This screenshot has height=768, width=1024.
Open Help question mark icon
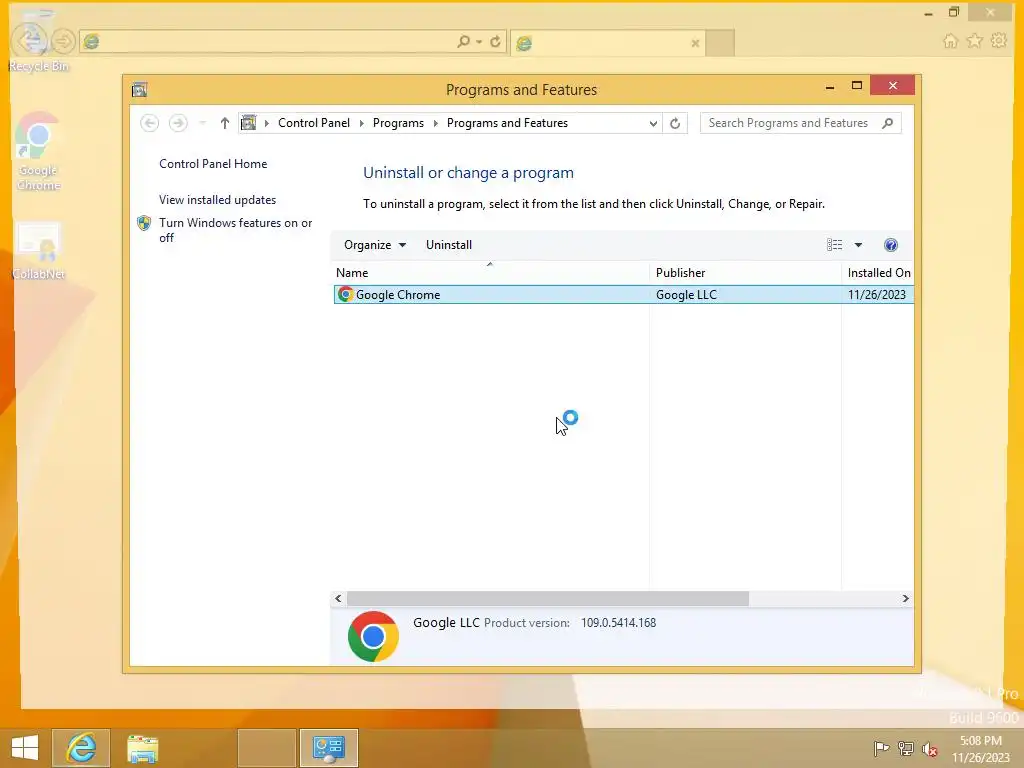[x=891, y=245]
